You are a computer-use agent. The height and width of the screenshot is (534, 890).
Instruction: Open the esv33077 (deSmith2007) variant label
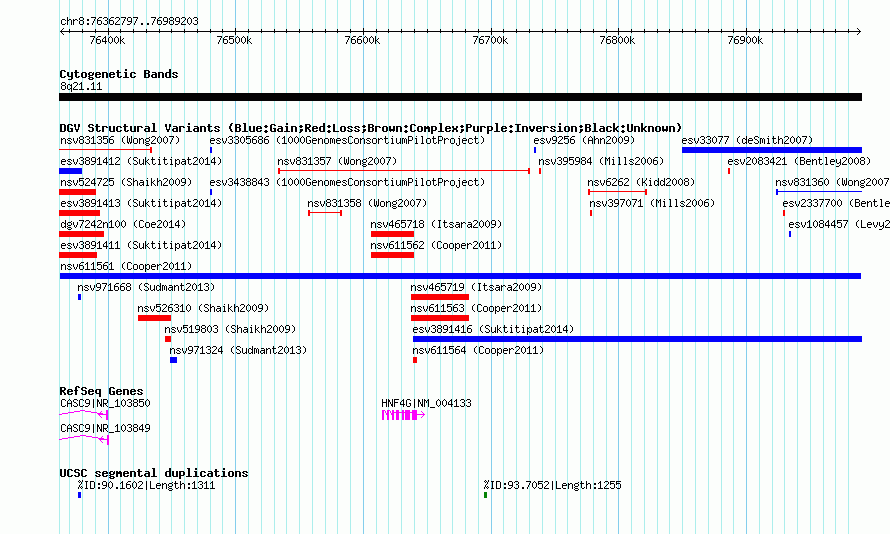click(747, 140)
